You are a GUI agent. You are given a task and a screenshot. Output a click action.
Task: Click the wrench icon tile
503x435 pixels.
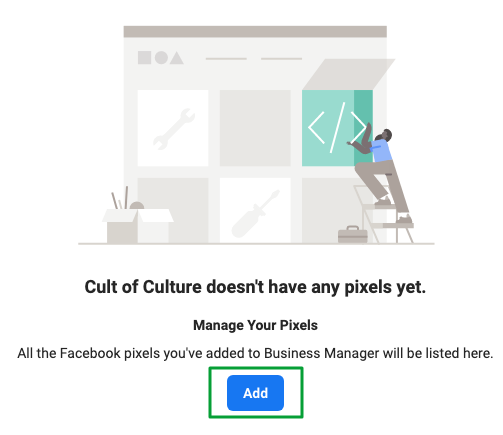[173, 128]
